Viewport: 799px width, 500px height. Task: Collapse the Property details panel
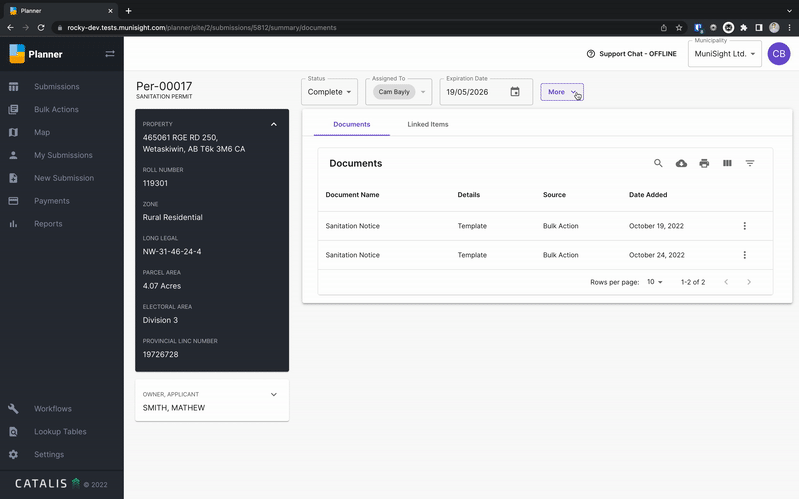point(274,124)
